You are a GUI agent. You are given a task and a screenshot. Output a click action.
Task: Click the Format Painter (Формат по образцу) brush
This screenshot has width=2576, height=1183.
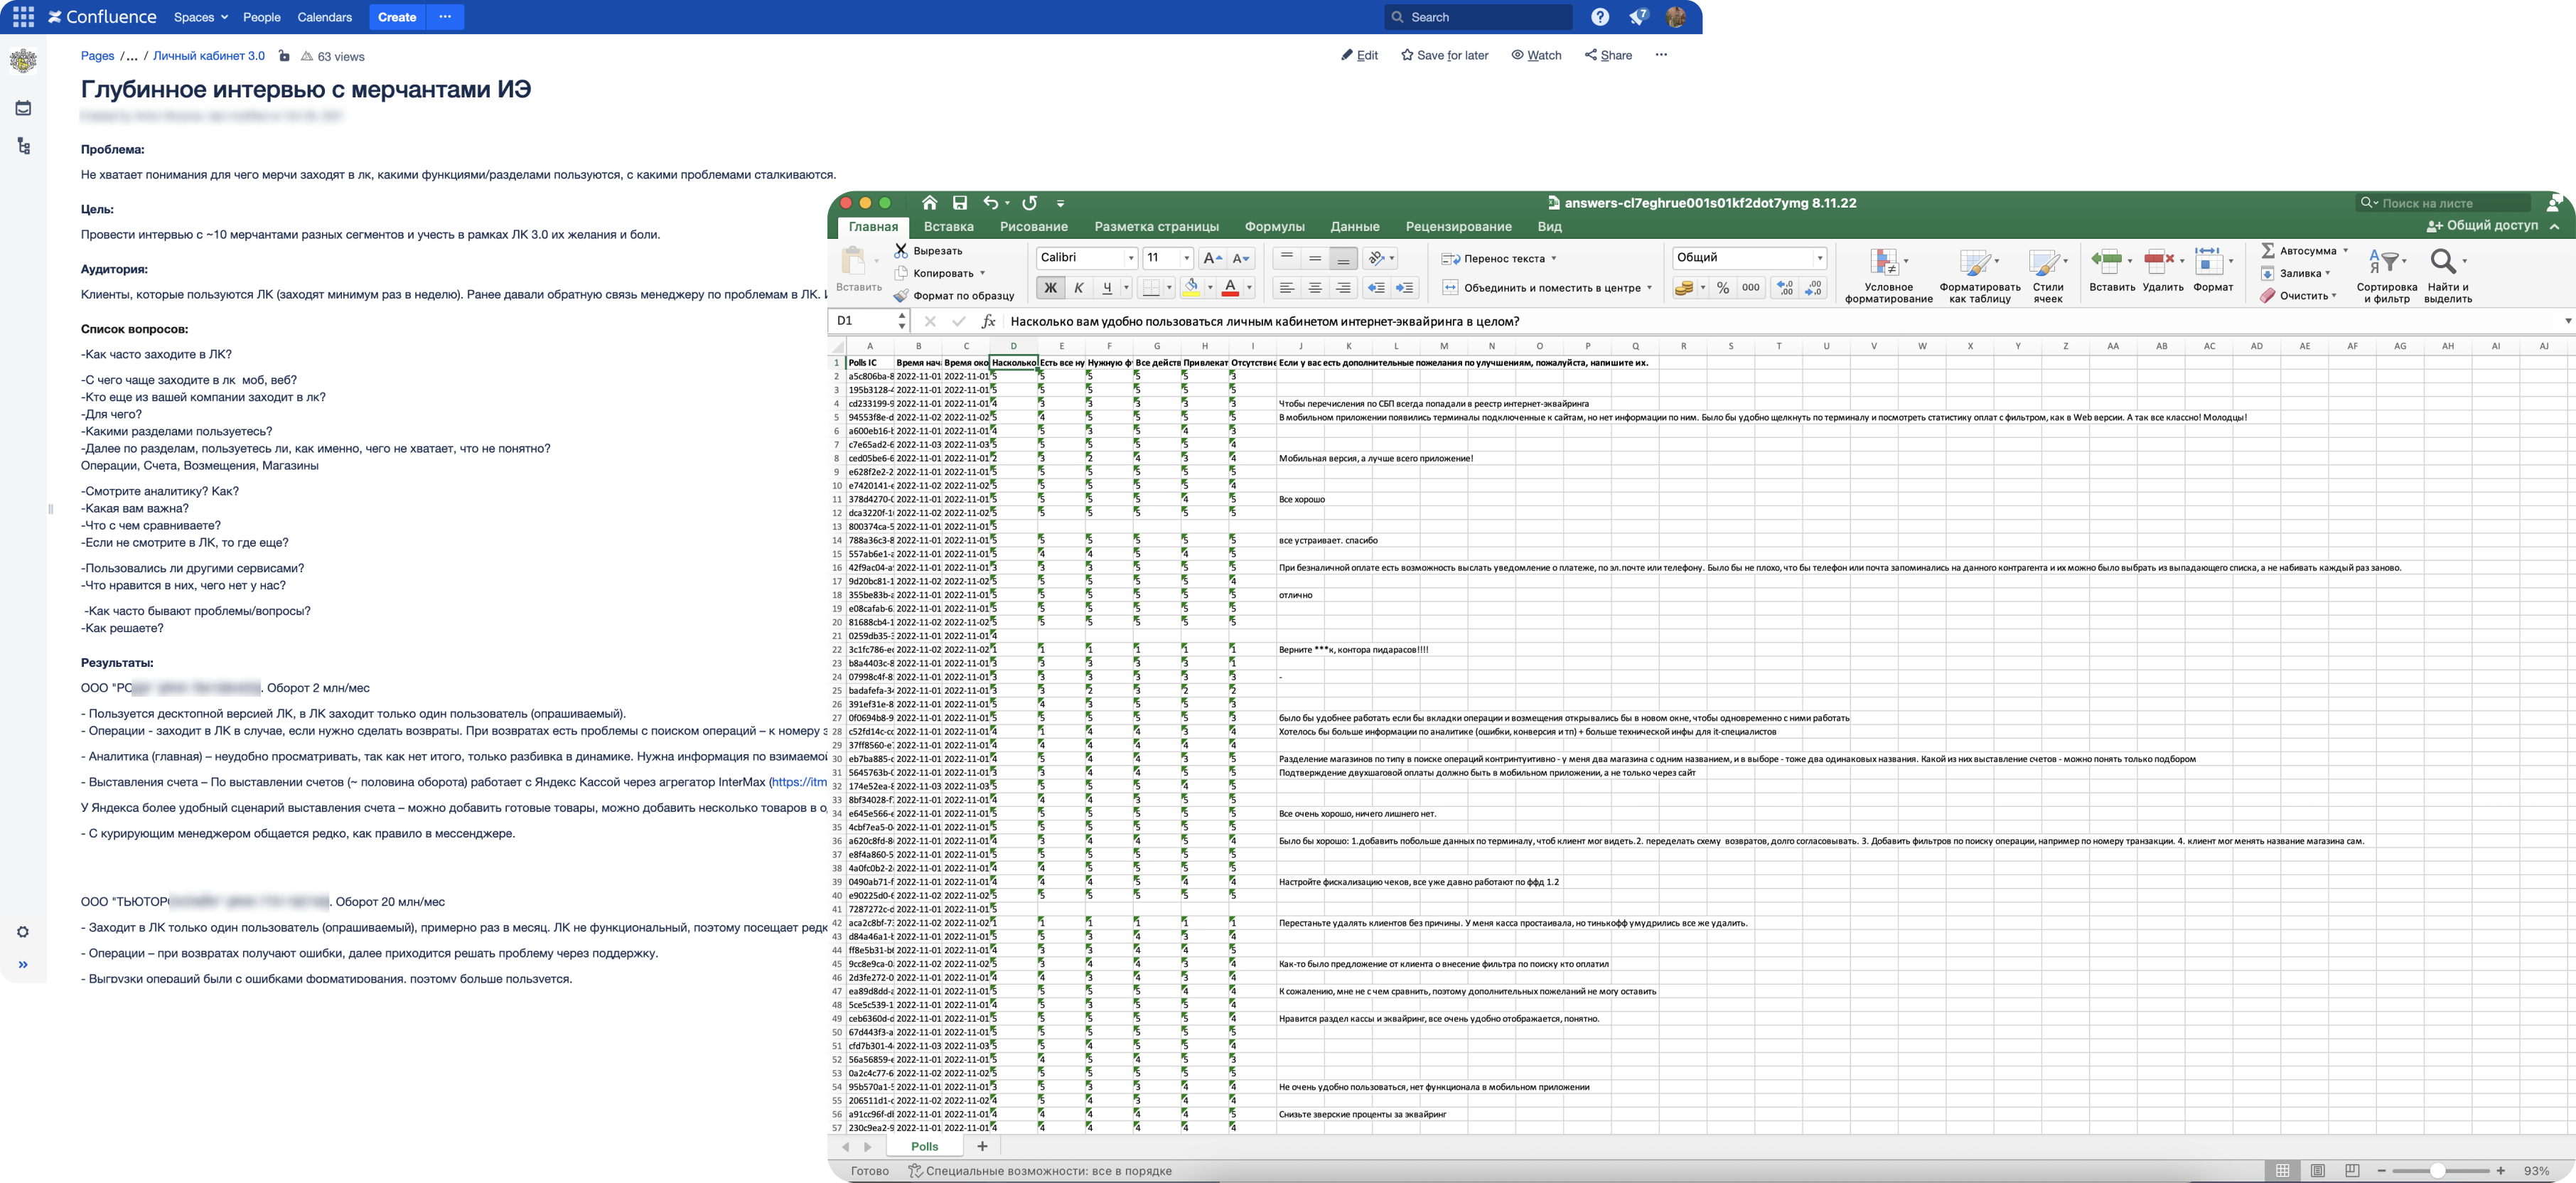point(901,295)
